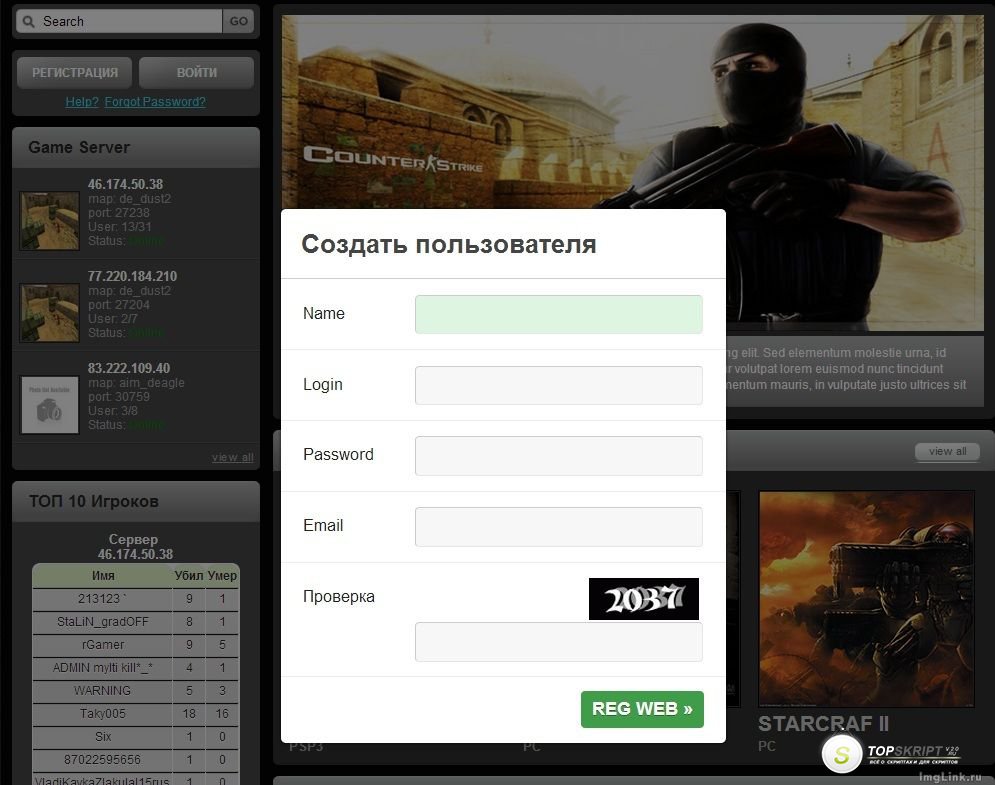Click the Counter-Strike banner logo
Screen dimensions: 995x785
[x=393, y=159]
